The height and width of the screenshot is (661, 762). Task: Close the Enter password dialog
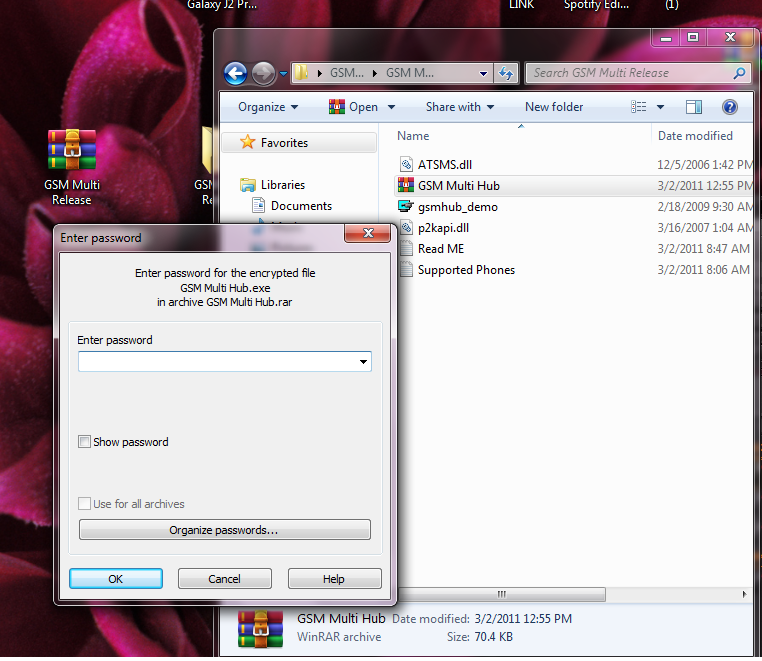click(367, 233)
